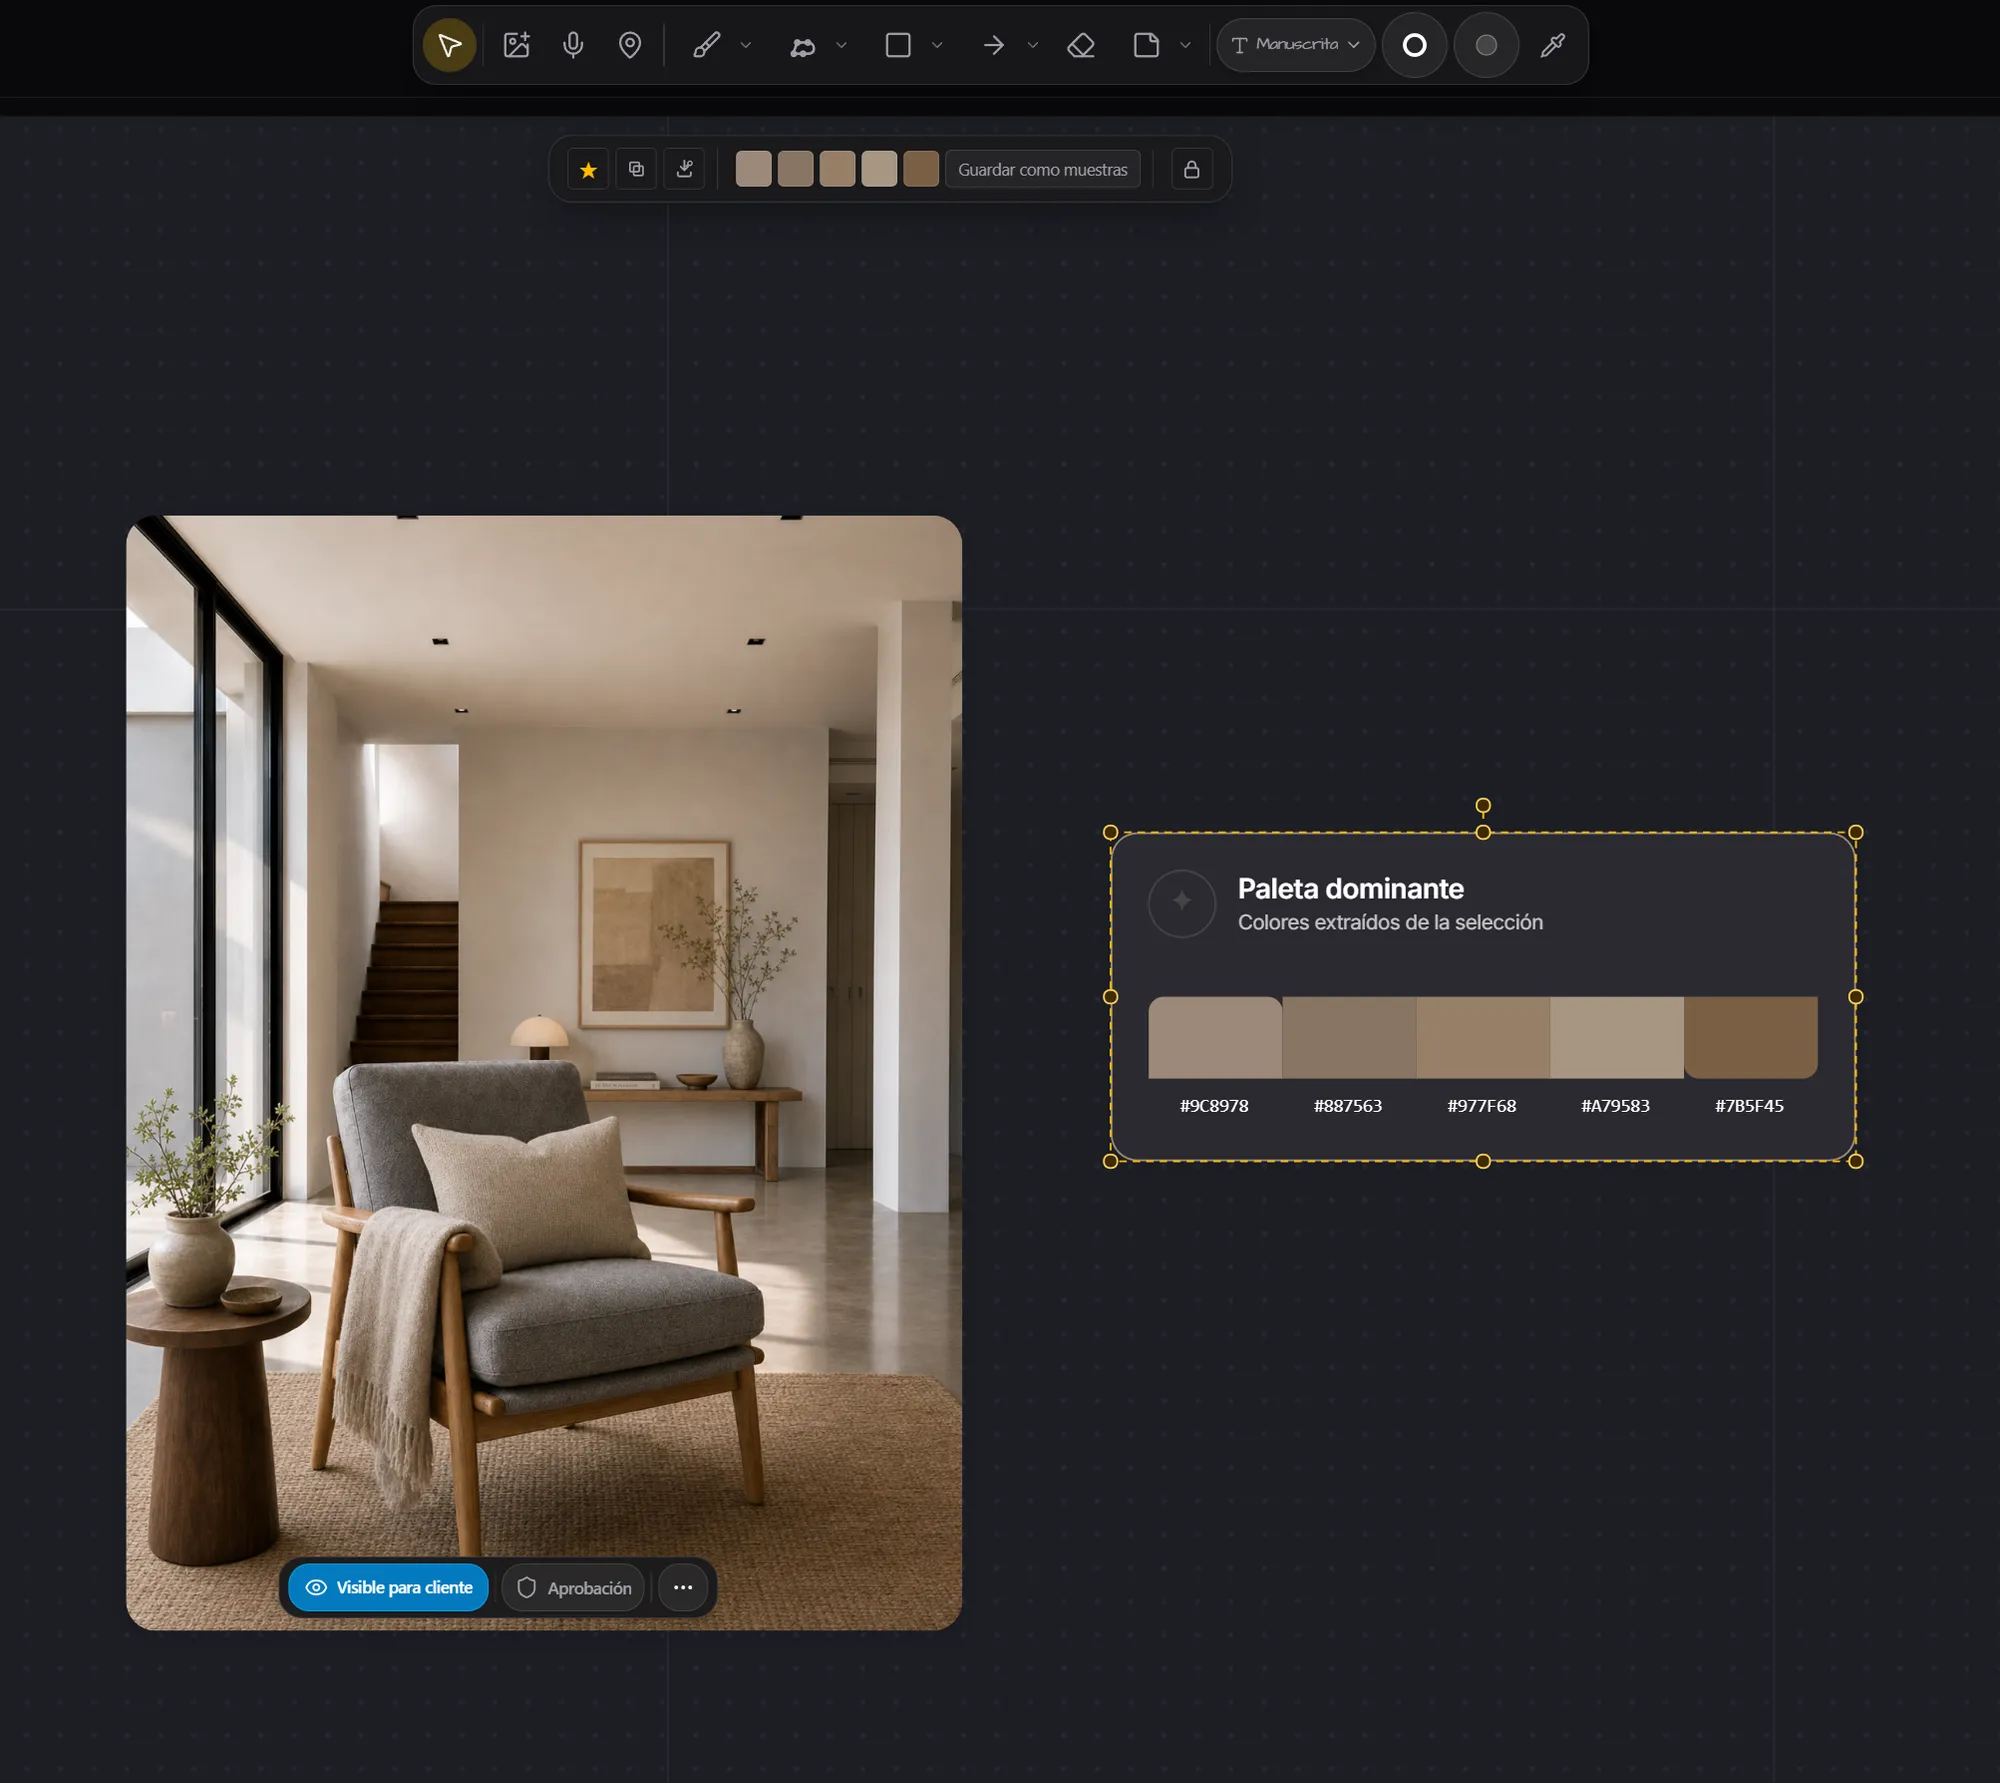Open the three-dots more menu

click(x=683, y=1587)
